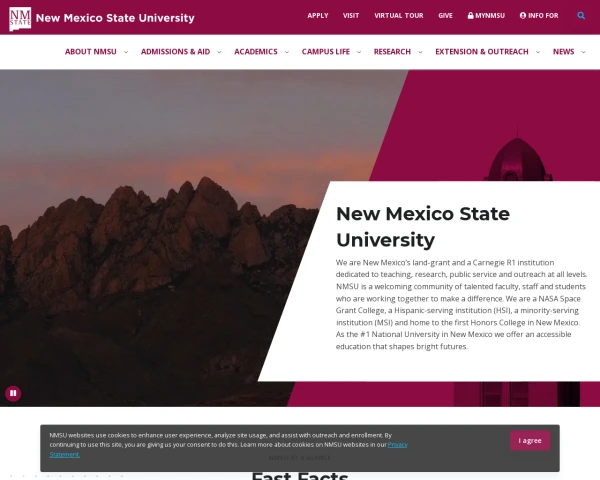Click the Apply link
The height and width of the screenshot is (480, 600).
click(x=318, y=16)
